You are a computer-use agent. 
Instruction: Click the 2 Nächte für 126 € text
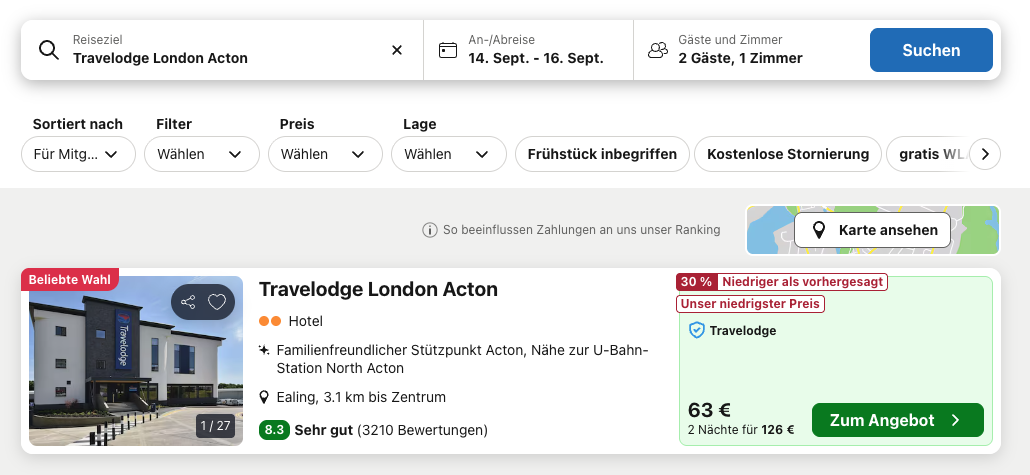pyautogui.click(x=741, y=430)
